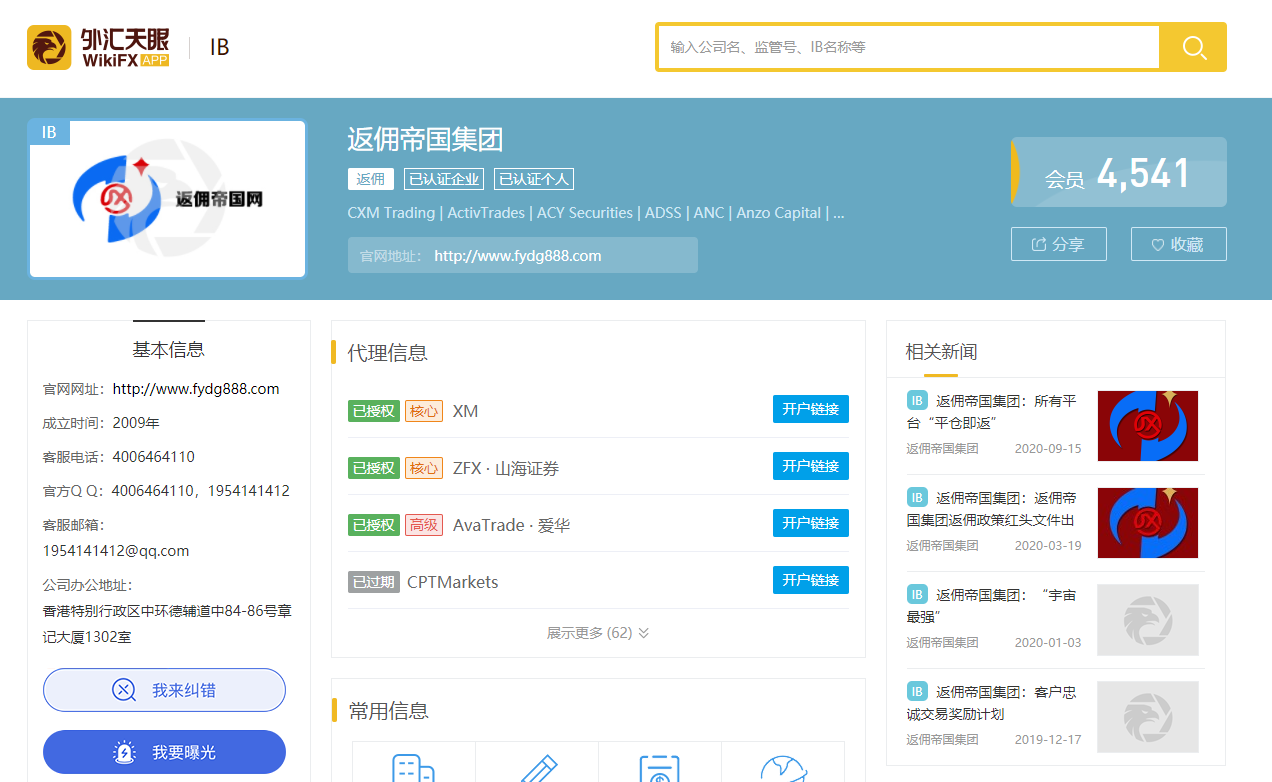Open news article 客户忠诚交易奖励计划
The image size is (1272, 782).
992,702
